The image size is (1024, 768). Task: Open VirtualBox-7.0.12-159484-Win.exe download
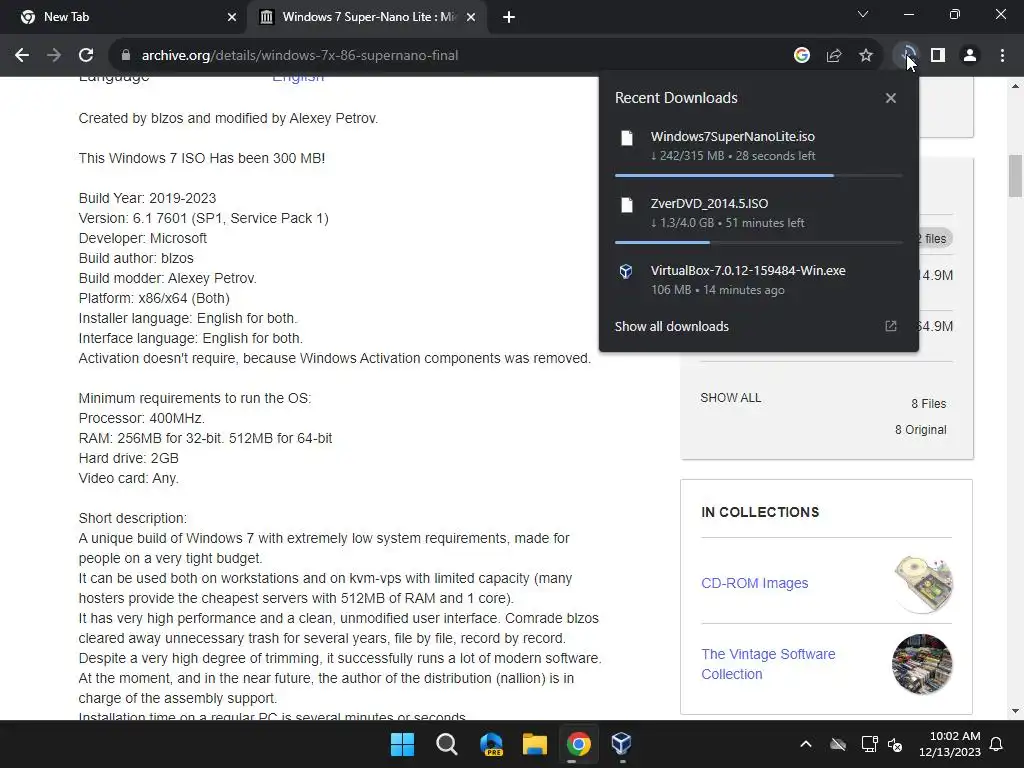(759, 280)
